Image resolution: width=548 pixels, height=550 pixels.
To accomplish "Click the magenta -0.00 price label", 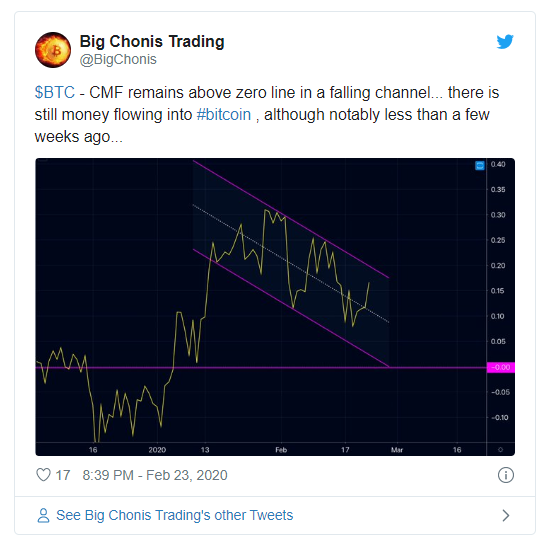I will 501,367.
